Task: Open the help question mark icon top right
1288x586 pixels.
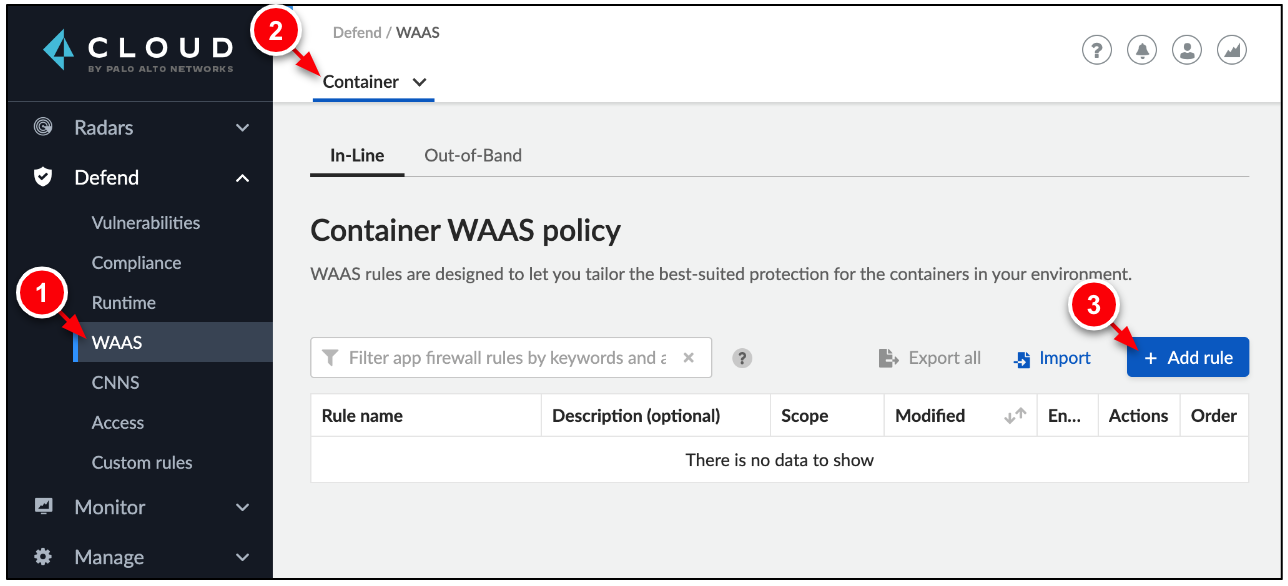Action: pyautogui.click(x=1096, y=49)
